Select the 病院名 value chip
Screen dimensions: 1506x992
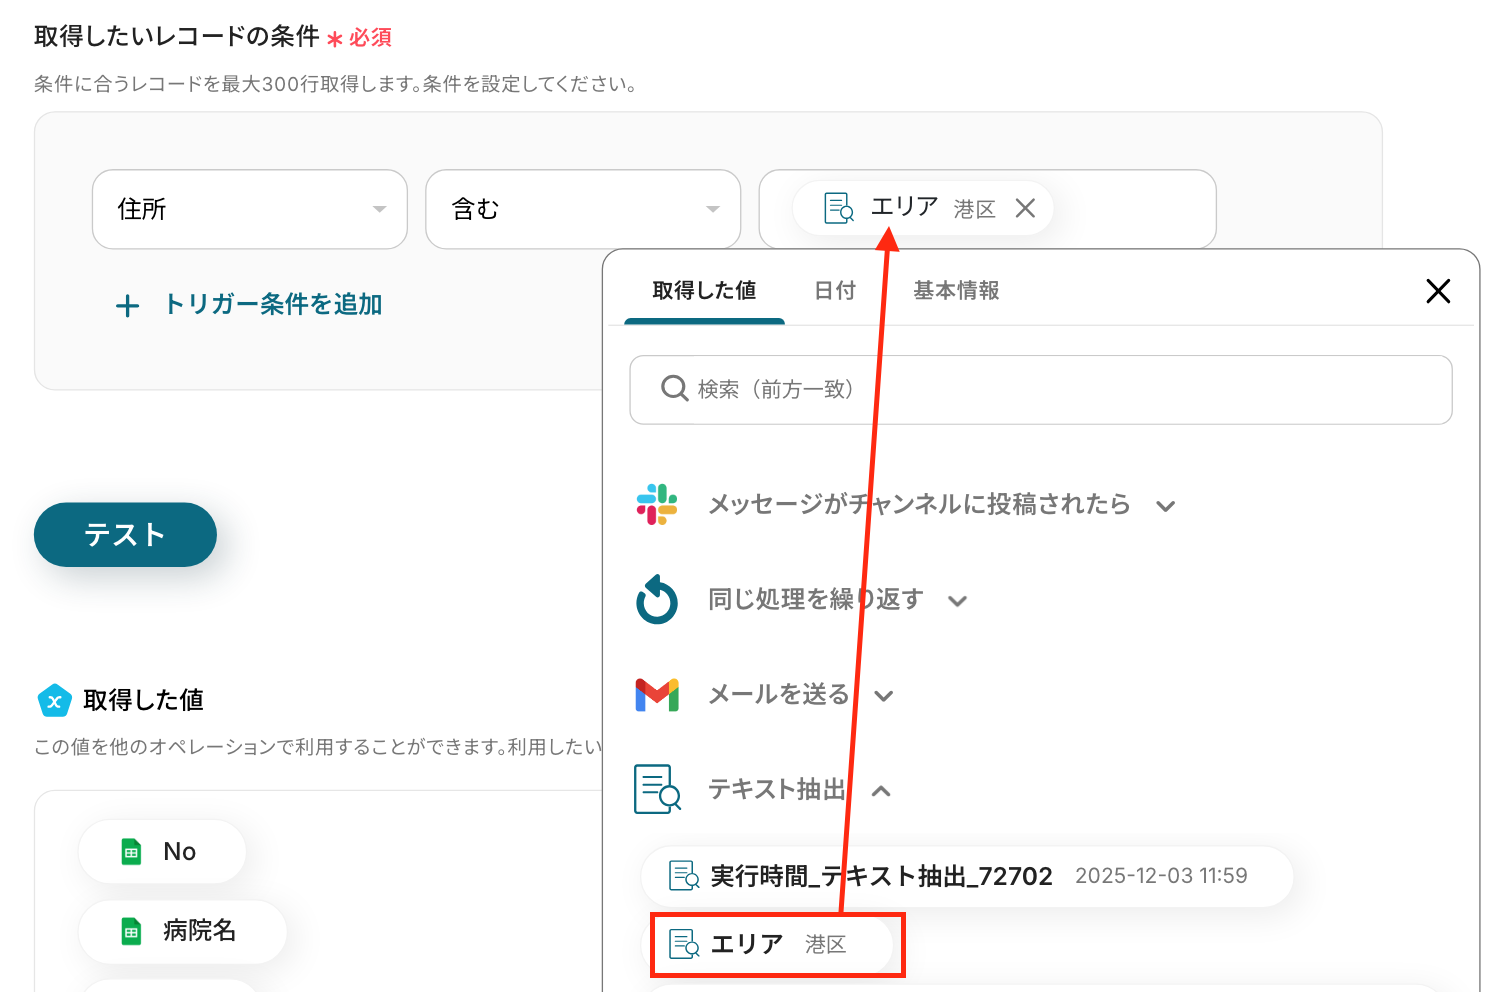[x=182, y=931]
